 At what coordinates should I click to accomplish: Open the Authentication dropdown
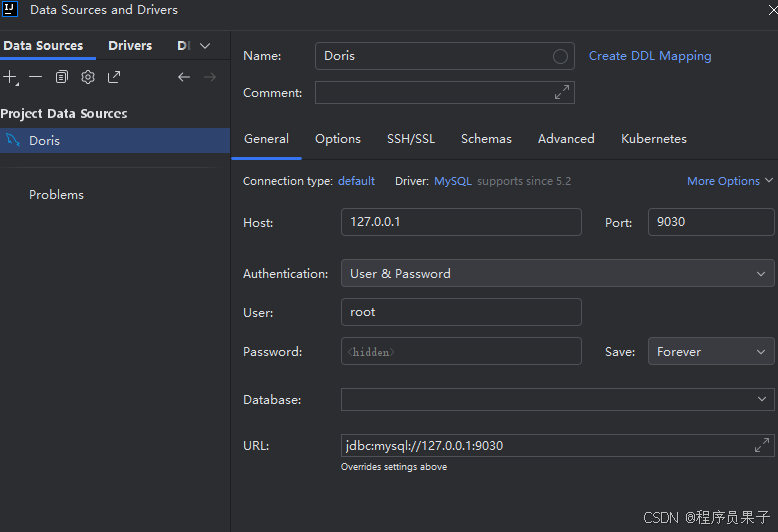(557, 273)
